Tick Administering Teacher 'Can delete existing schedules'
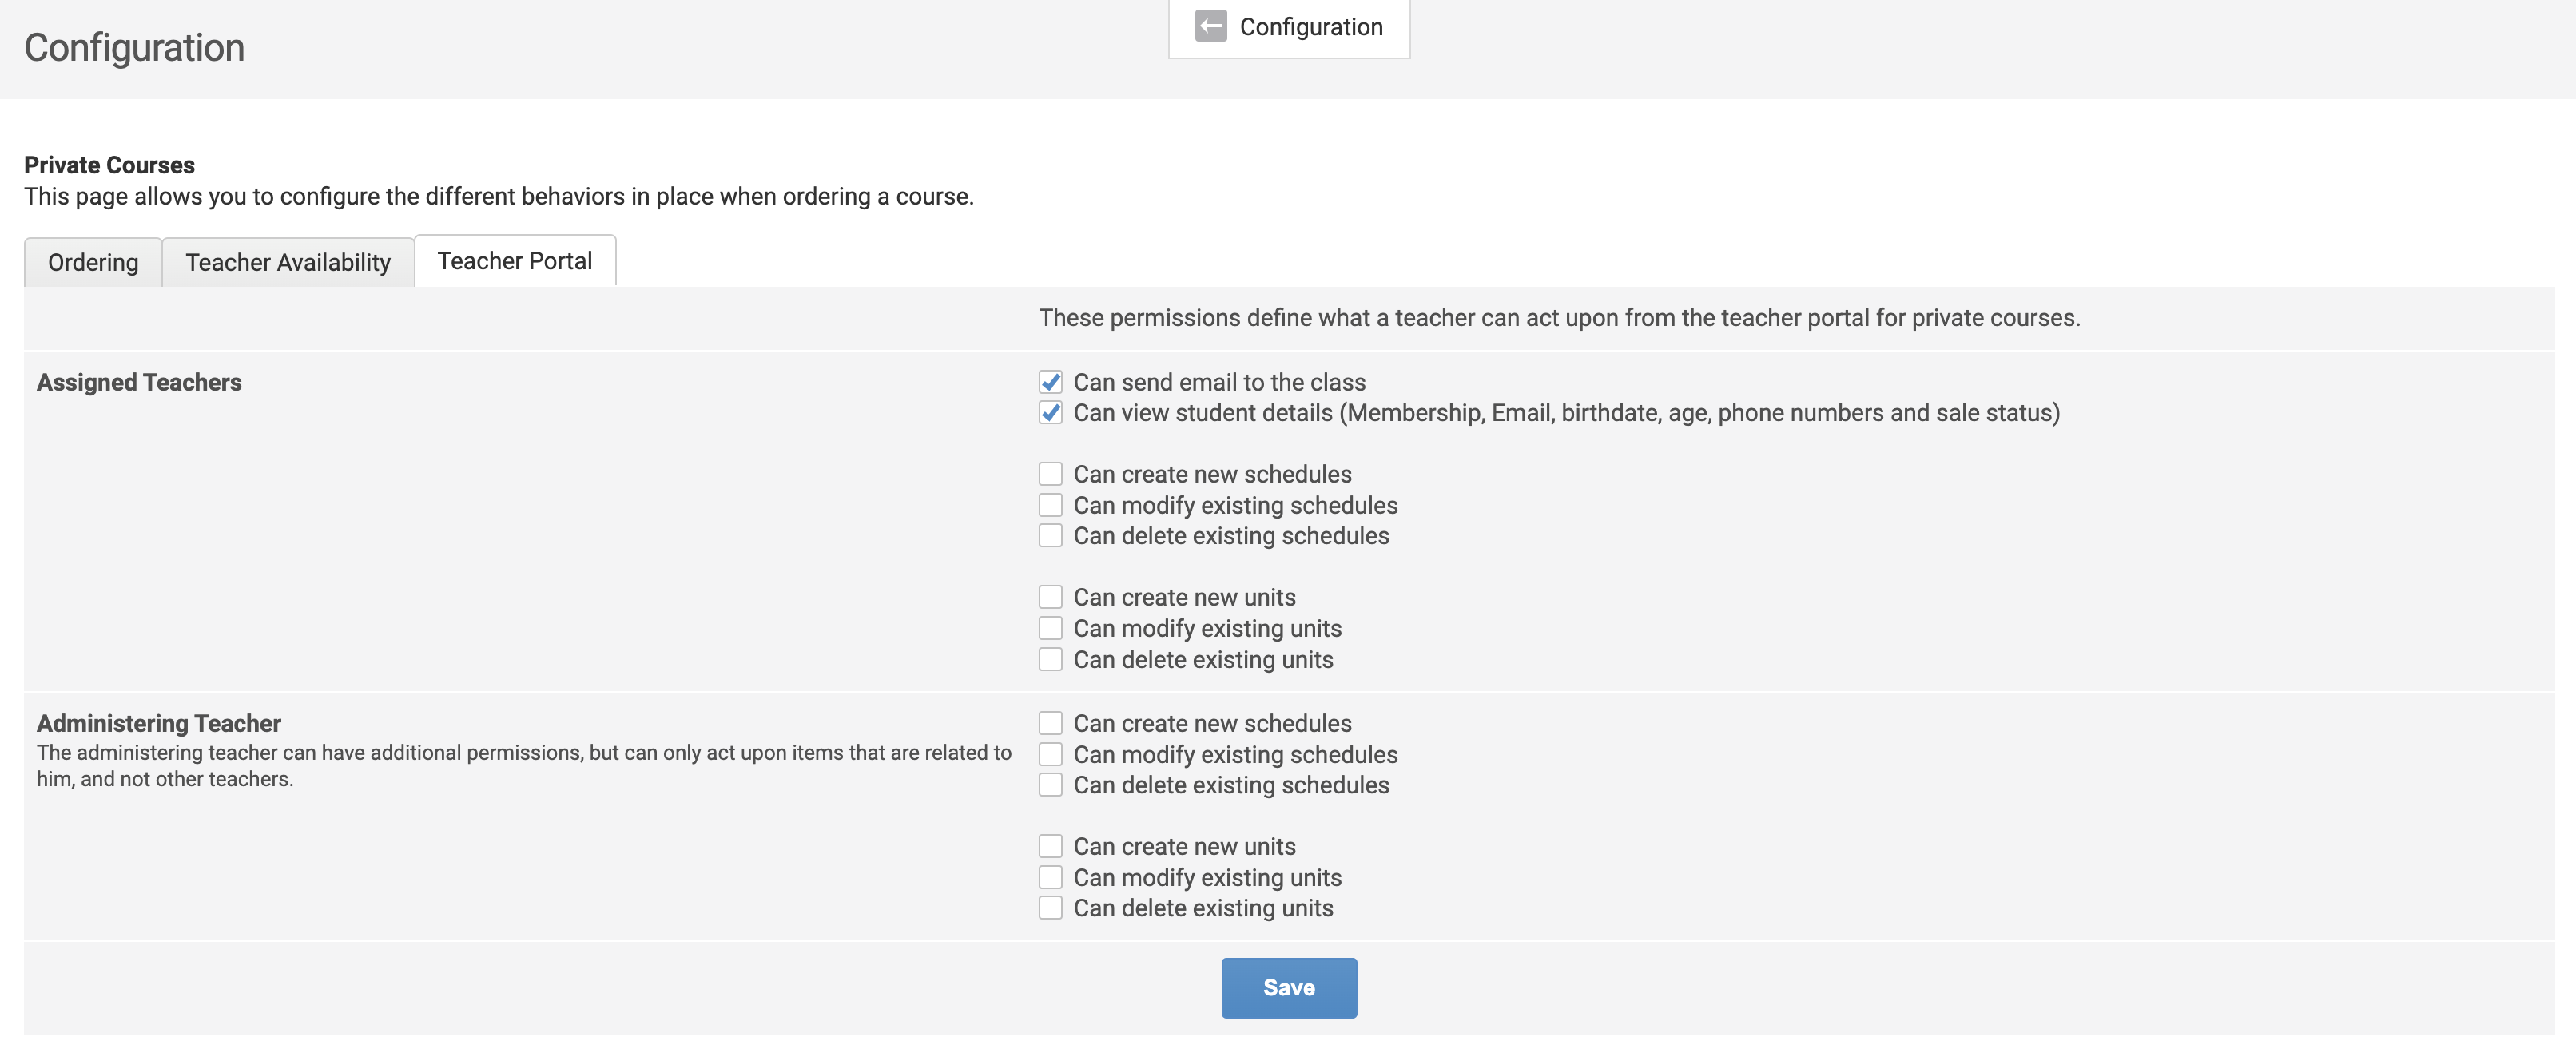Viewport: 2576px width, 1053px height. [1050, 785]
